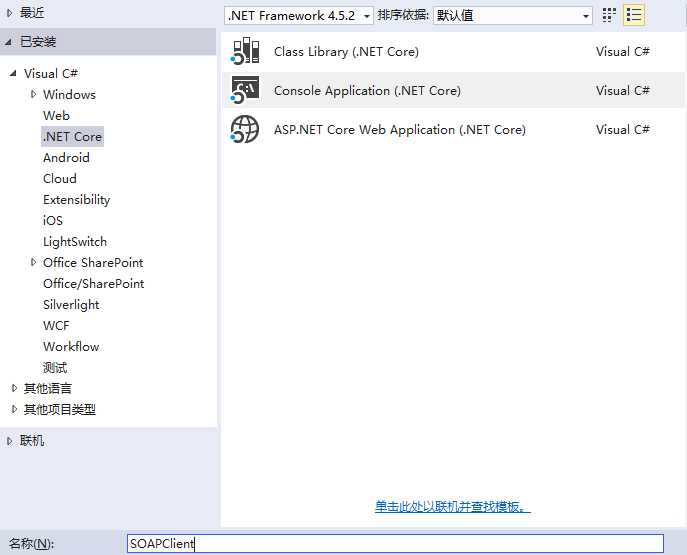Choose Console Application (.NET Core) template name

(x=367, y=91)
